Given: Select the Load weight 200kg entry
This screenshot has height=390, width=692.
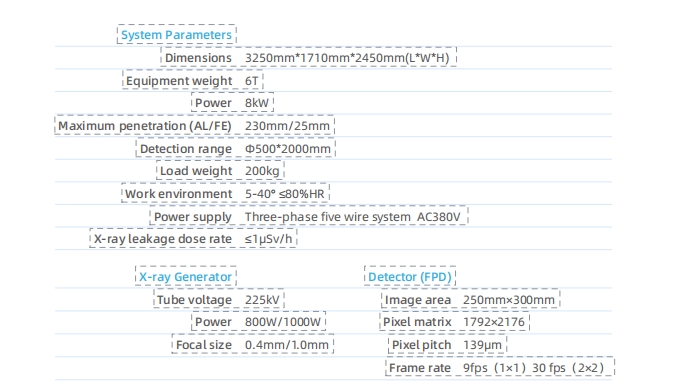Looking at the screenshot, I should click(220, 170).
